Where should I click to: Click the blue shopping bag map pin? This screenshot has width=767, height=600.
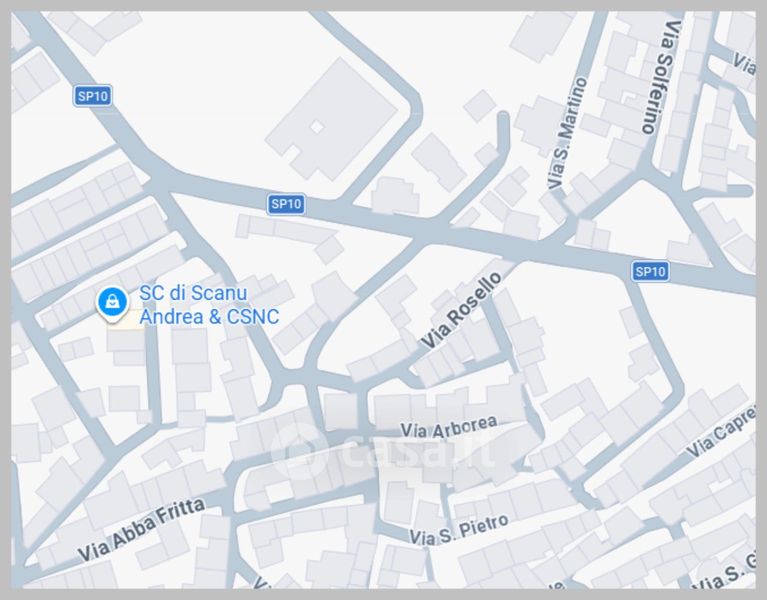tap(113, 304)
